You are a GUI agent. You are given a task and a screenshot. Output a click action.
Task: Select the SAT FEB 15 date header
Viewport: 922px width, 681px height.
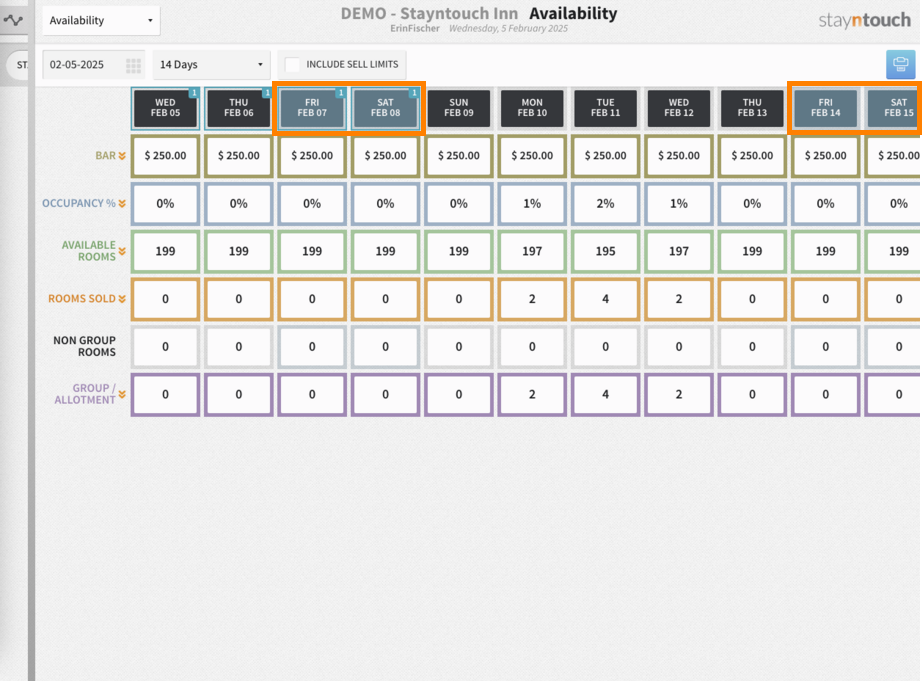click(x=895, y=108)
